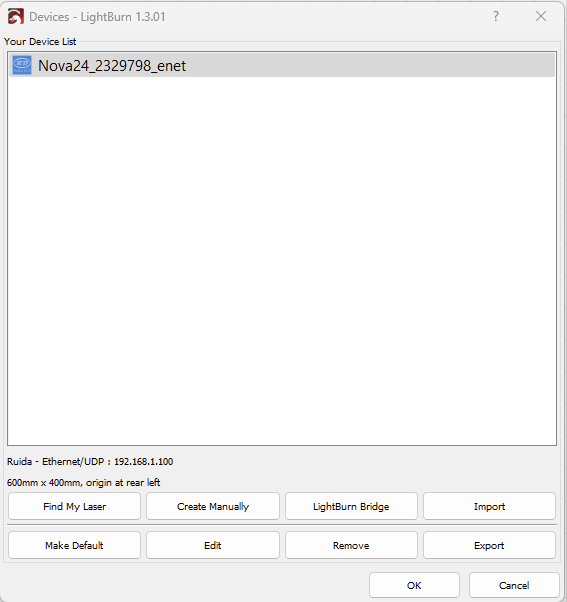Click the Your Device List label
Screen dimensions: 567x602
[x=40, y=41]
